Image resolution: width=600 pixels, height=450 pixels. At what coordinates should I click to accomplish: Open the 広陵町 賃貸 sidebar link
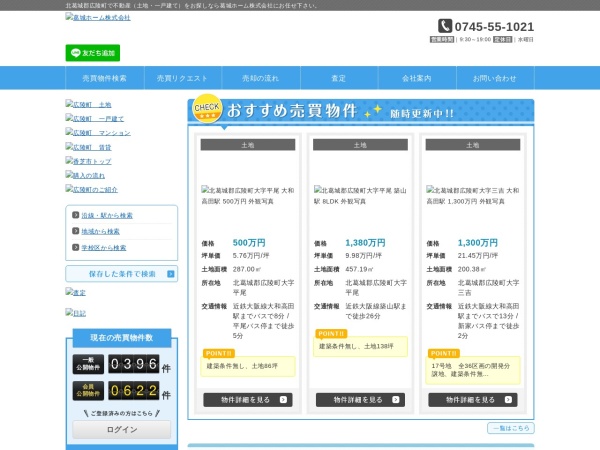(88, 147)
